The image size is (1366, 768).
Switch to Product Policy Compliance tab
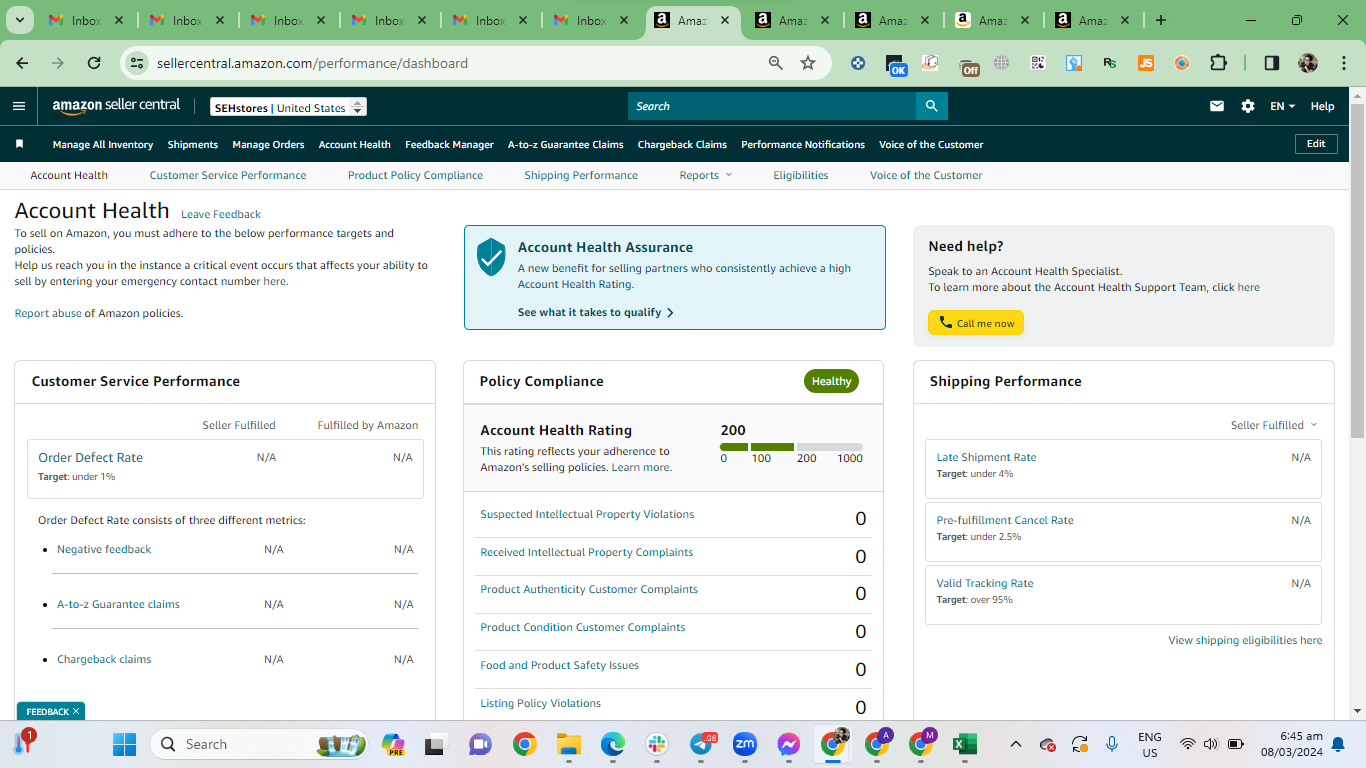click(x=415, y=175)
